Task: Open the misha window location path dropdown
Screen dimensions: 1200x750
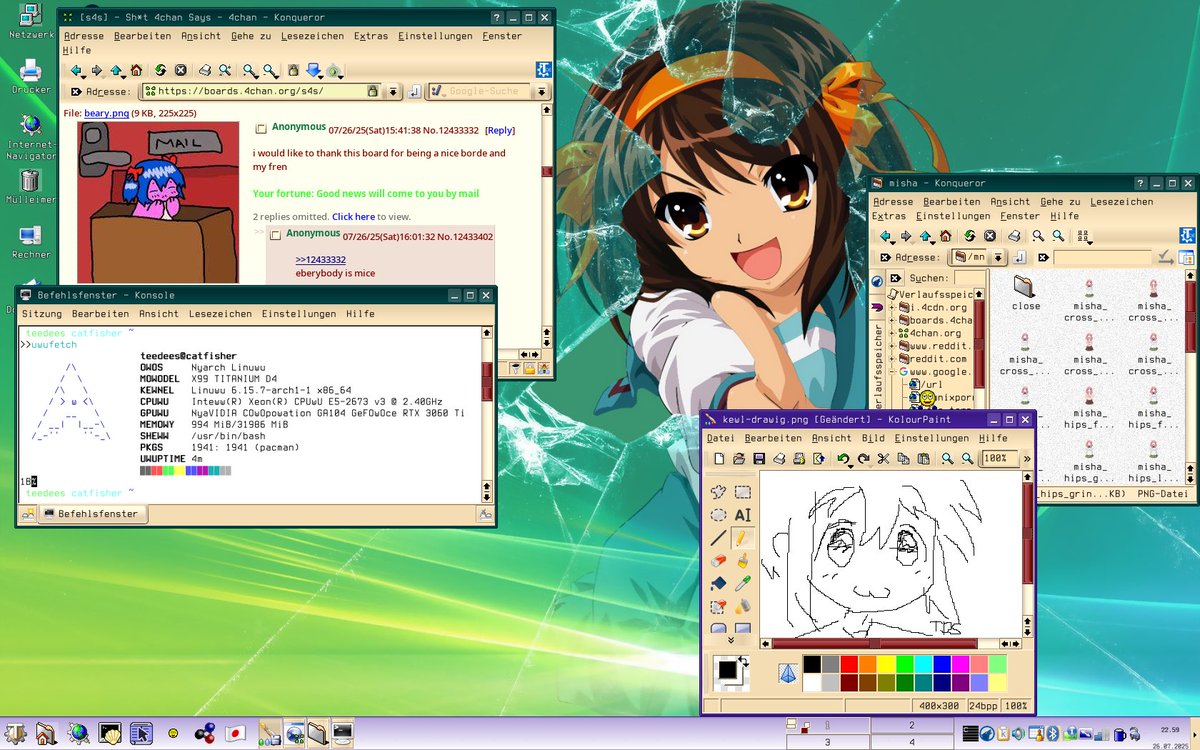Action: (x=998, y=257)
